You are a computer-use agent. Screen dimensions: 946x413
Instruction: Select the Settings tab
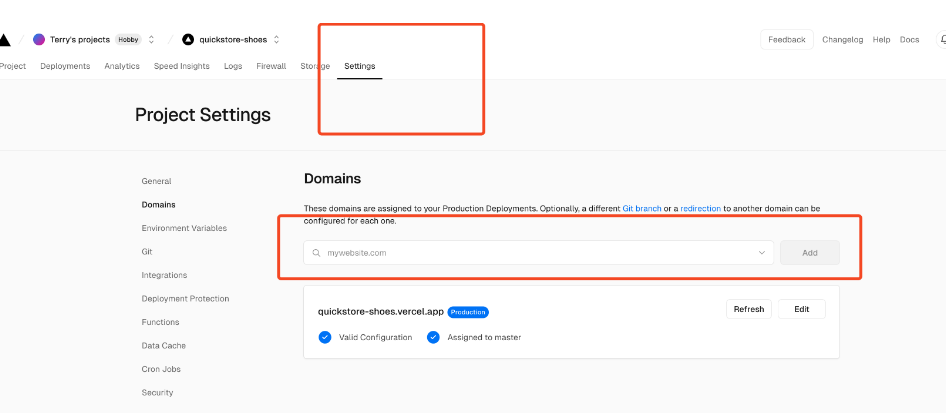pos(360,66)
